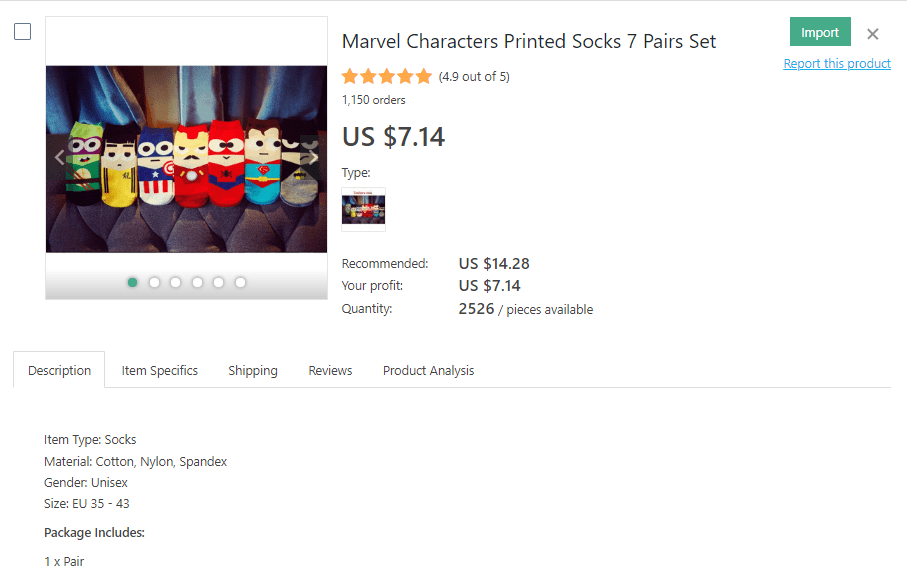Click the fifth rating star

point(423,76)
